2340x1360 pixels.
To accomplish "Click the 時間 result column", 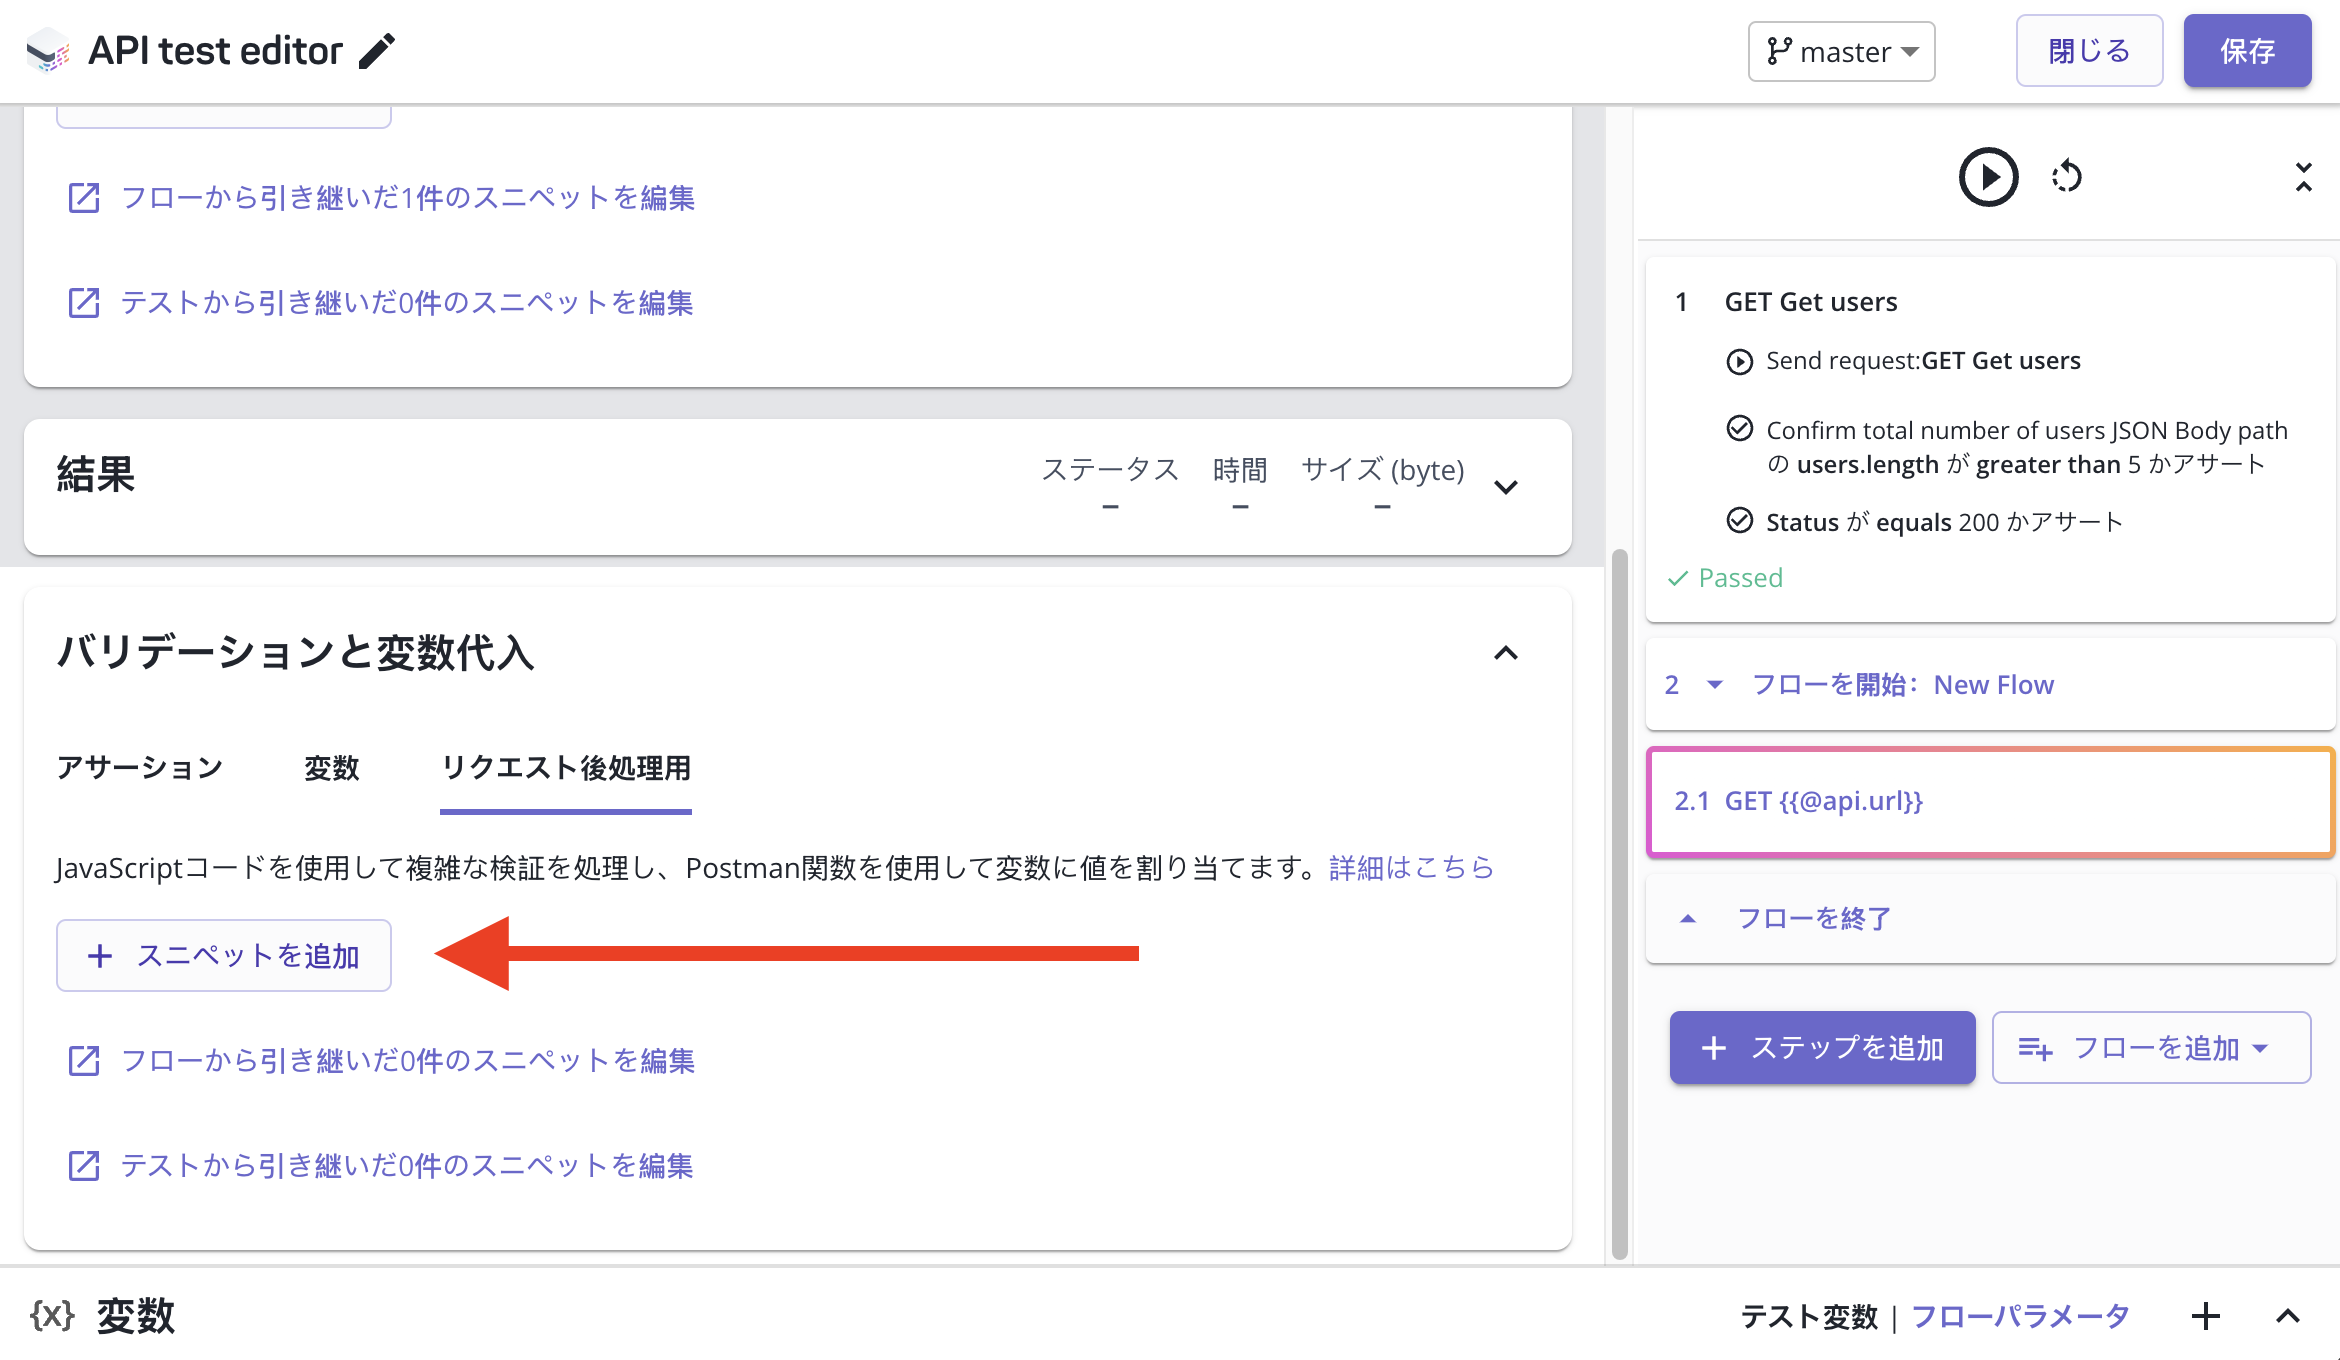I will coord(1240,485).
